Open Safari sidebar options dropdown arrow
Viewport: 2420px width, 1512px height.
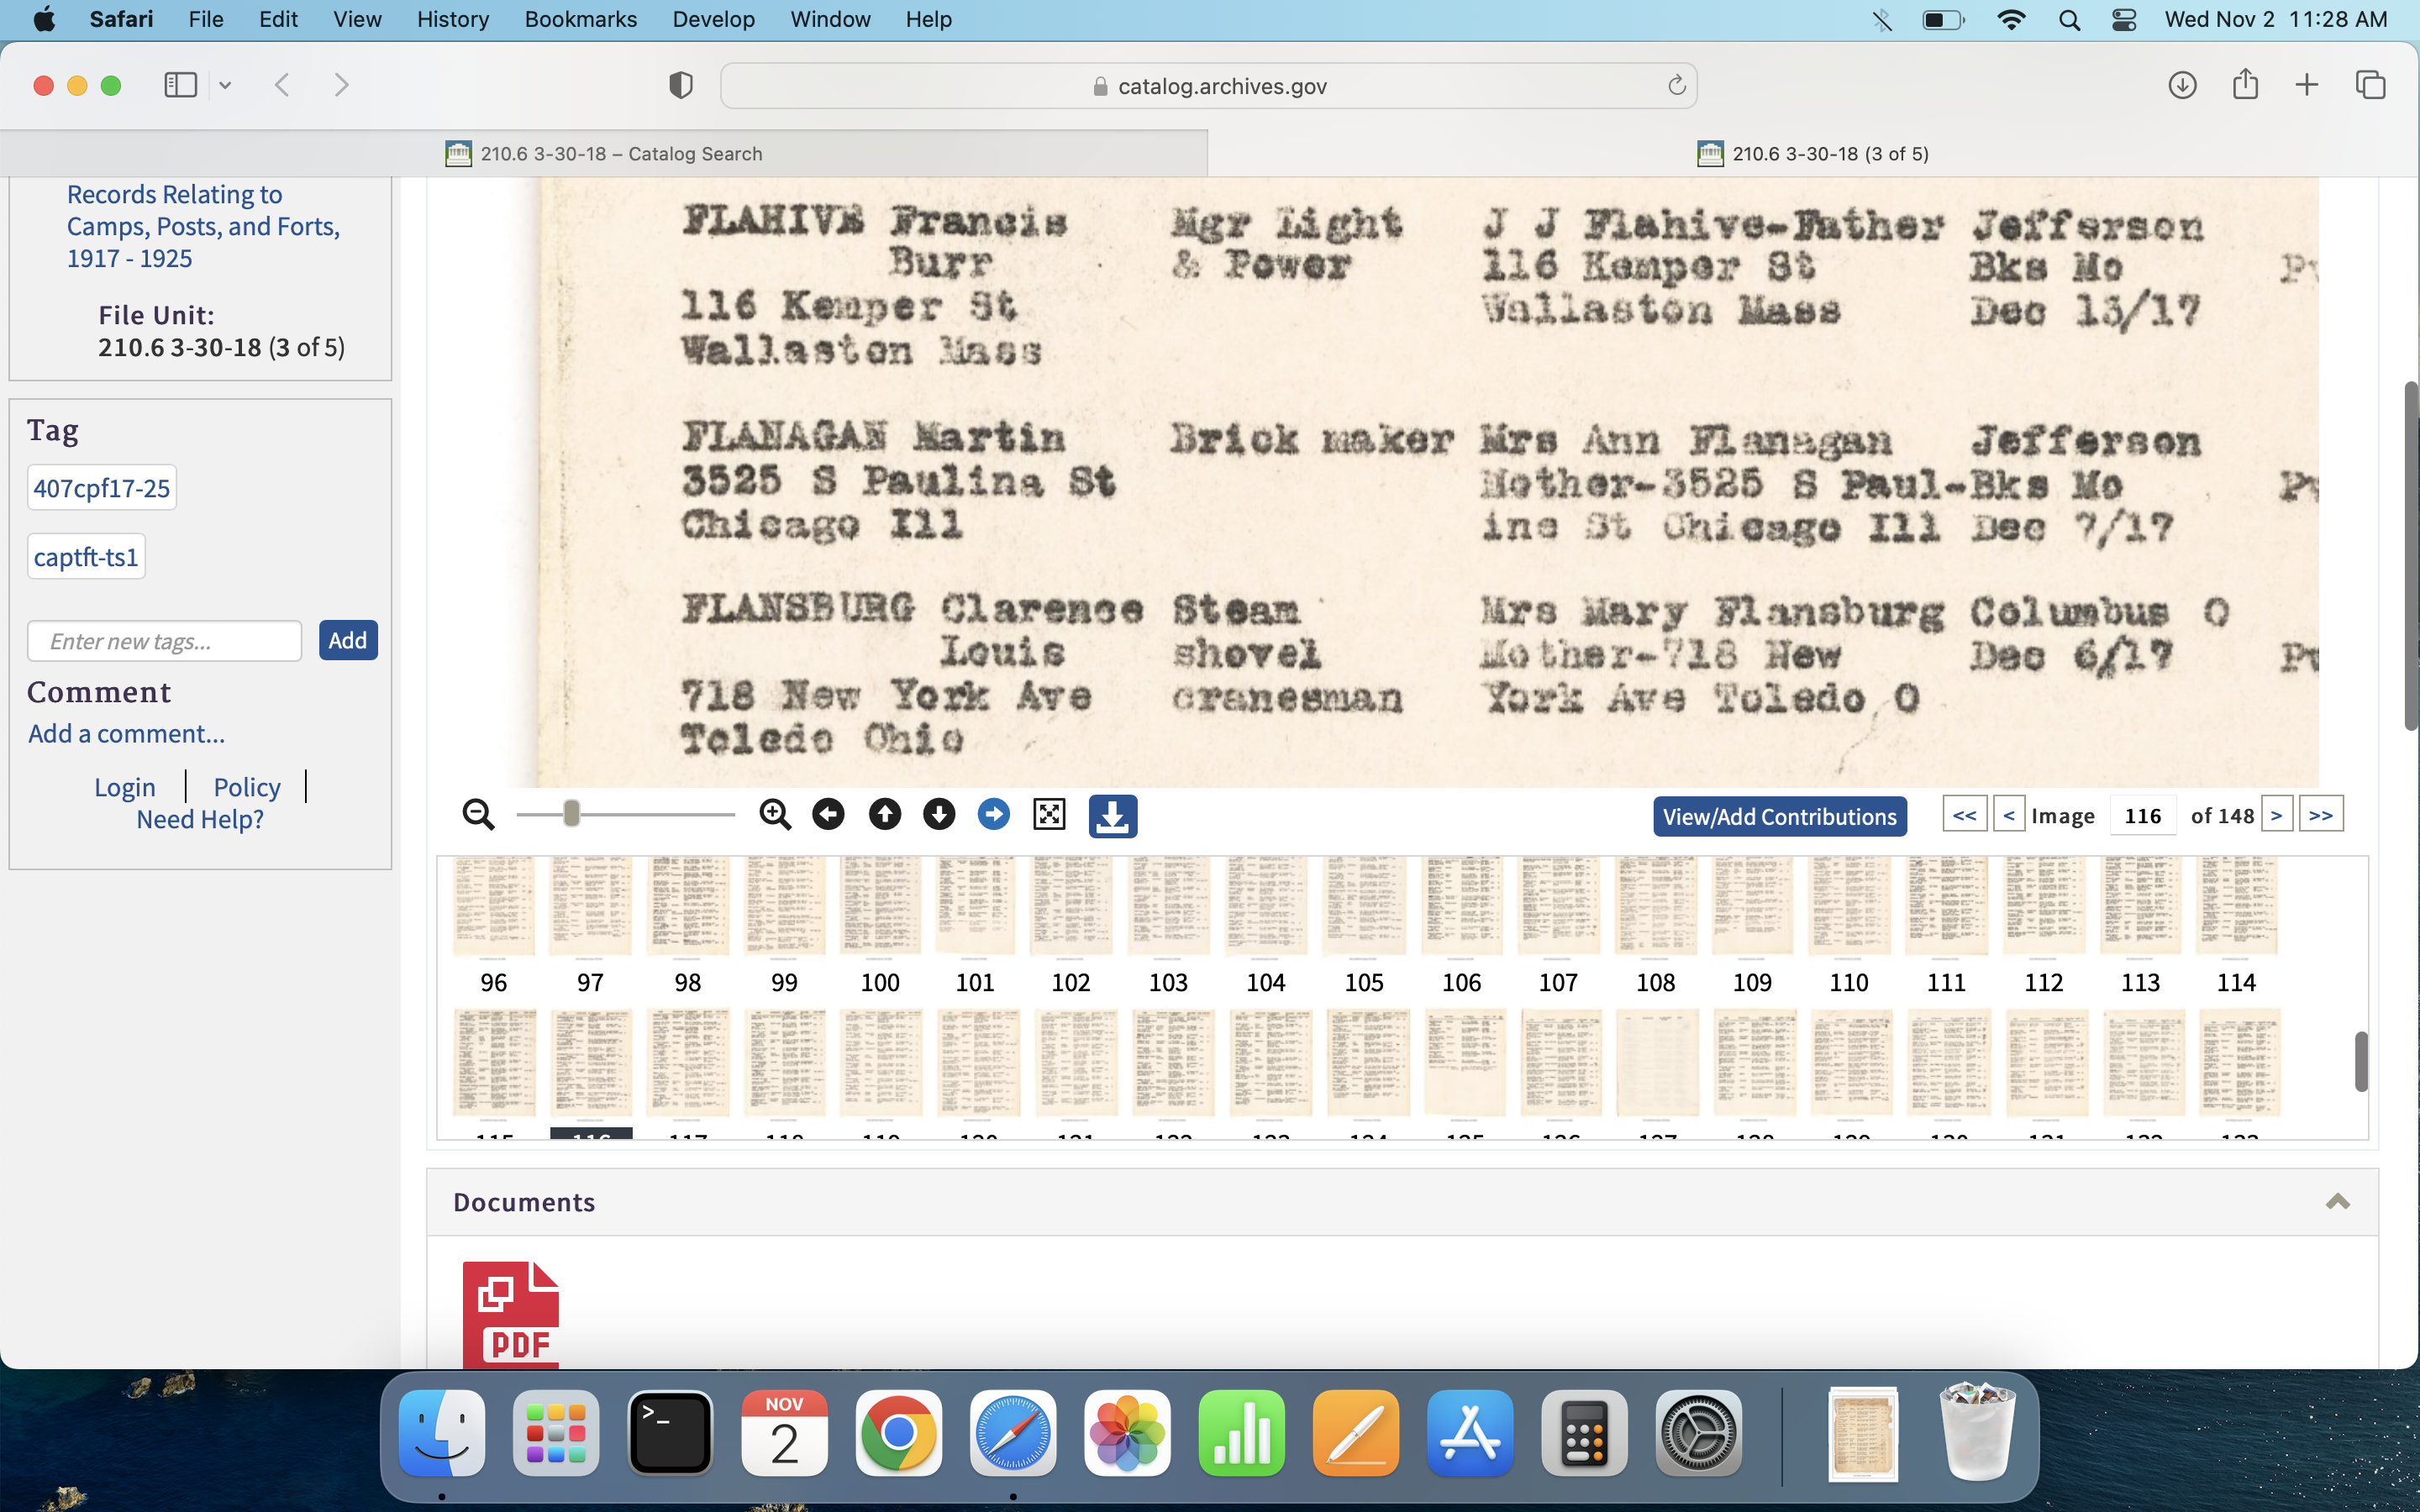[x=225, y=86]
